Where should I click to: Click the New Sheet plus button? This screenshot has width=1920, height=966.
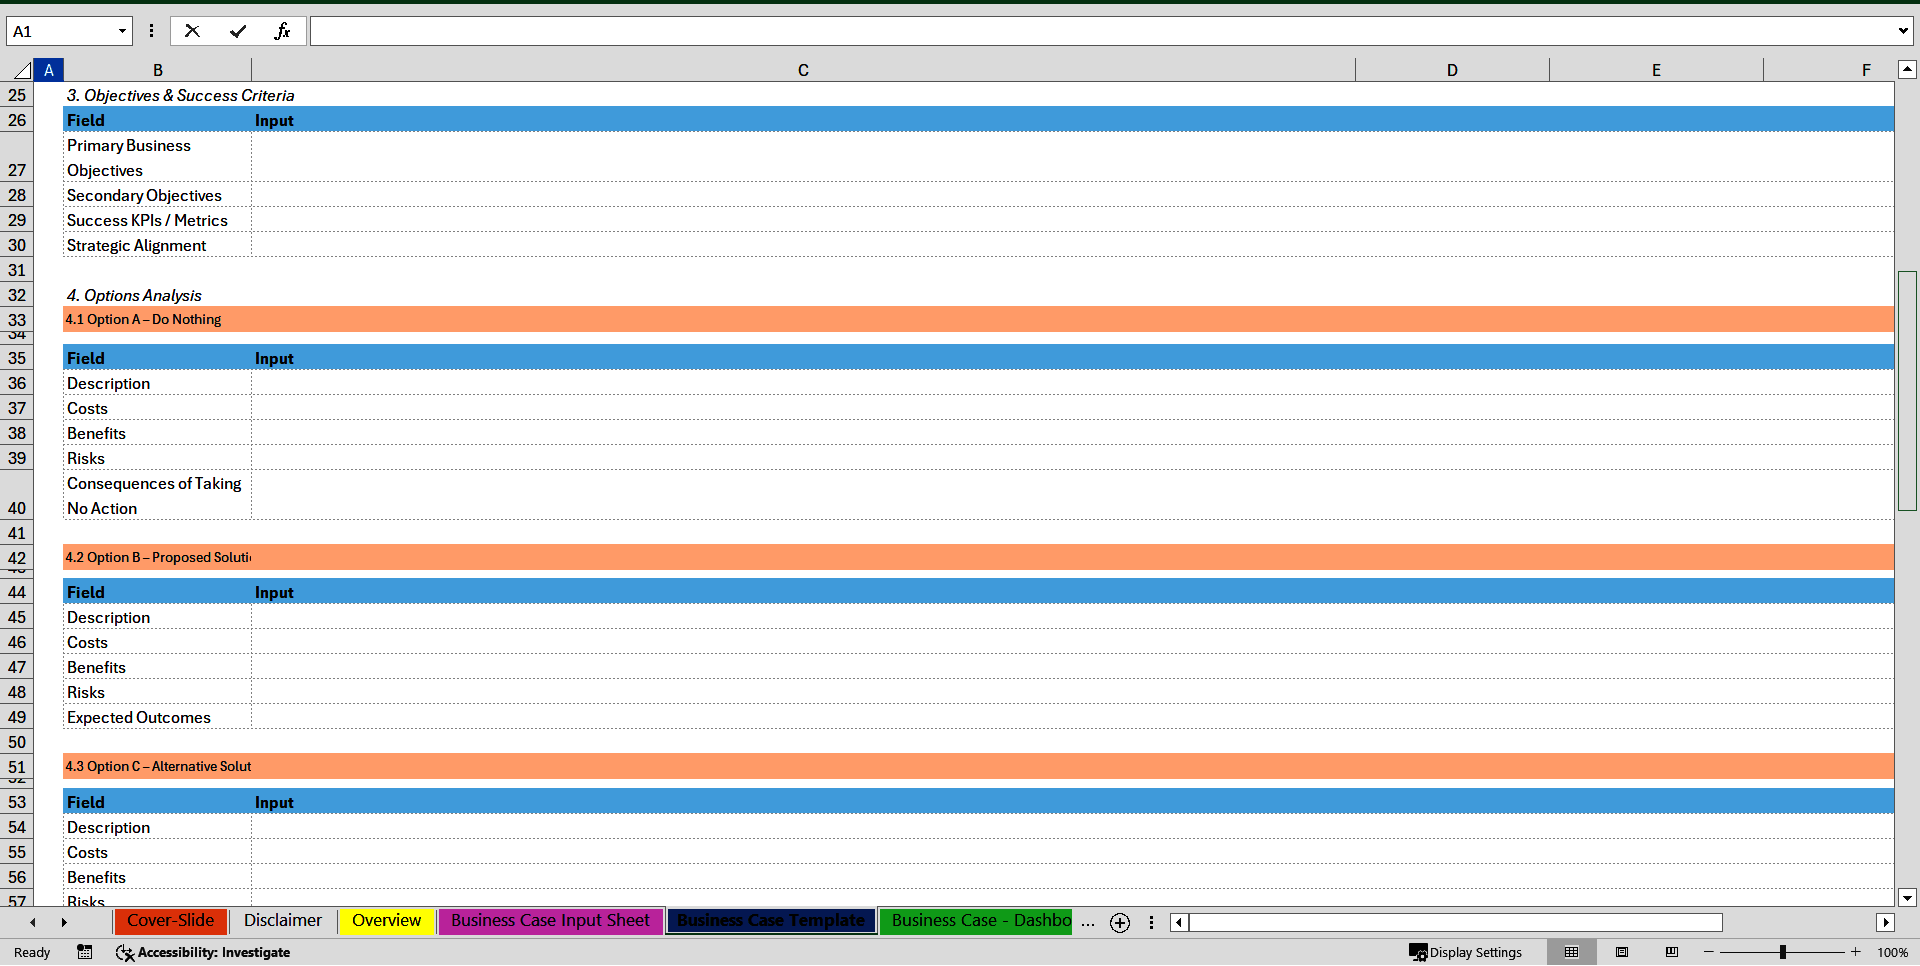coord(1119,923)
